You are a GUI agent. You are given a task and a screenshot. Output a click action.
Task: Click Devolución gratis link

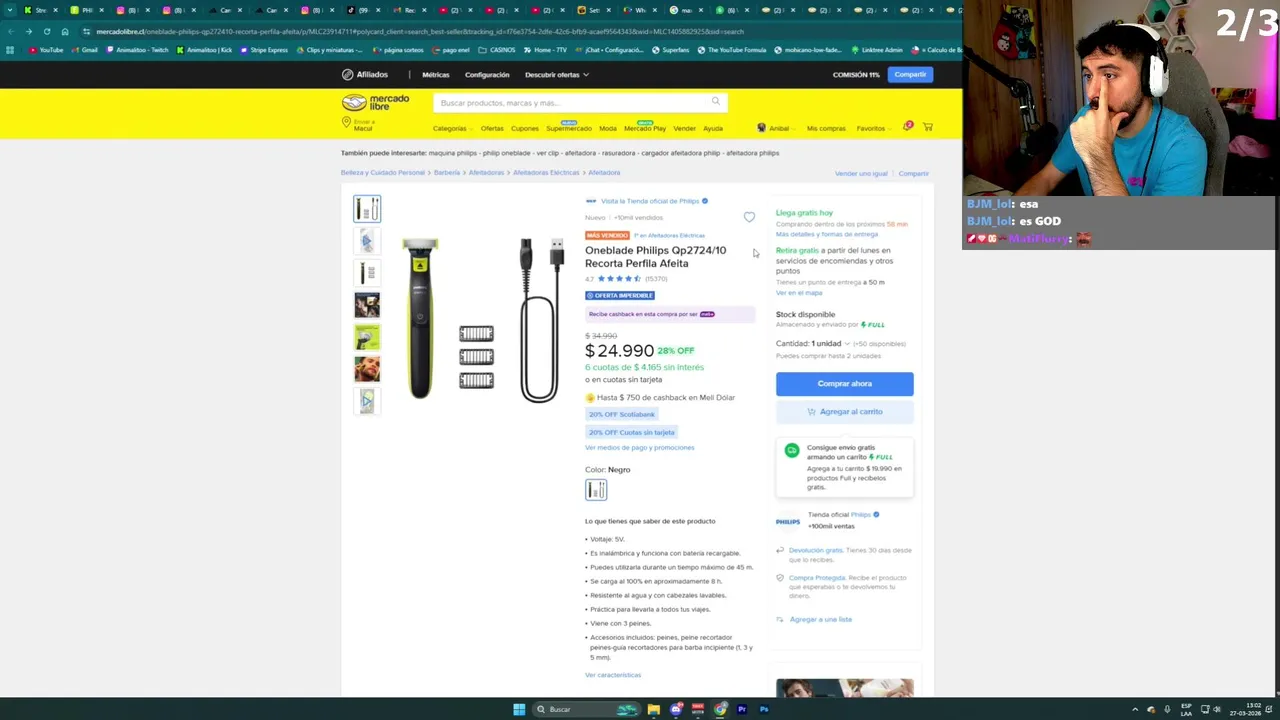click(816, 550)
